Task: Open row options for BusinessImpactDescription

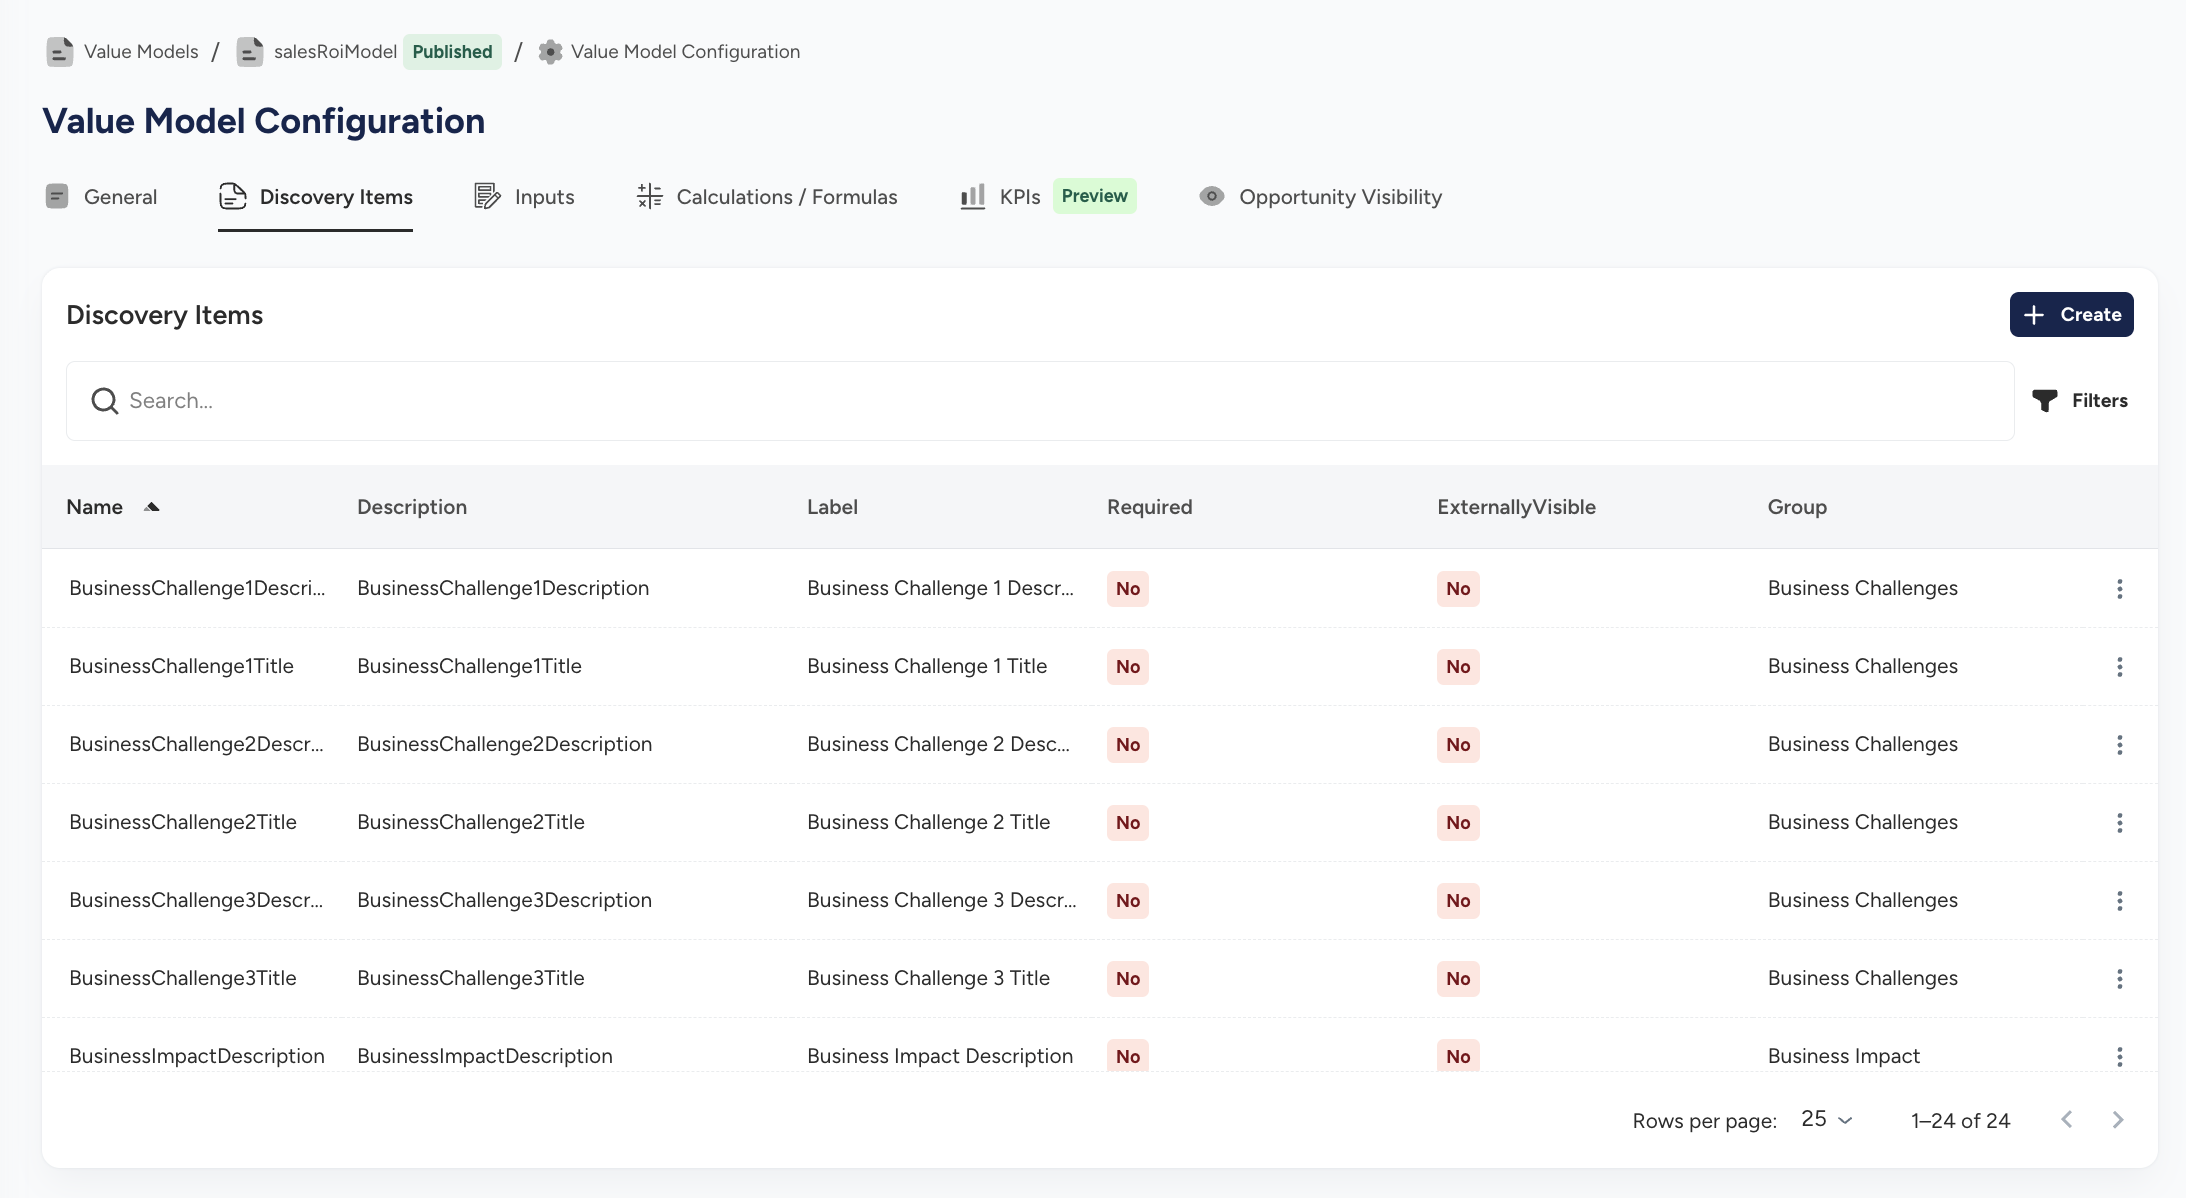Action: pyautogui.click(x=2119, y=1056)
